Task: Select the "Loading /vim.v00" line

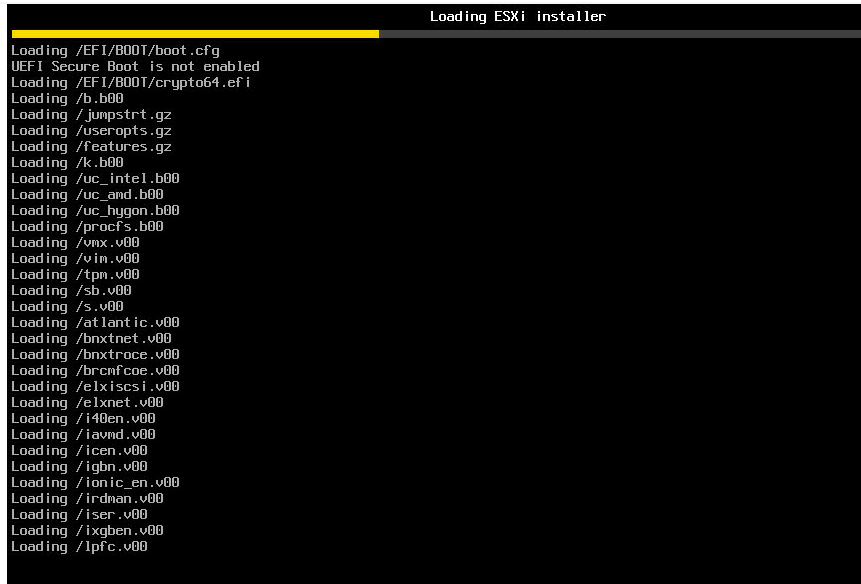Action: pyautogui.click(x=75, y=258)
